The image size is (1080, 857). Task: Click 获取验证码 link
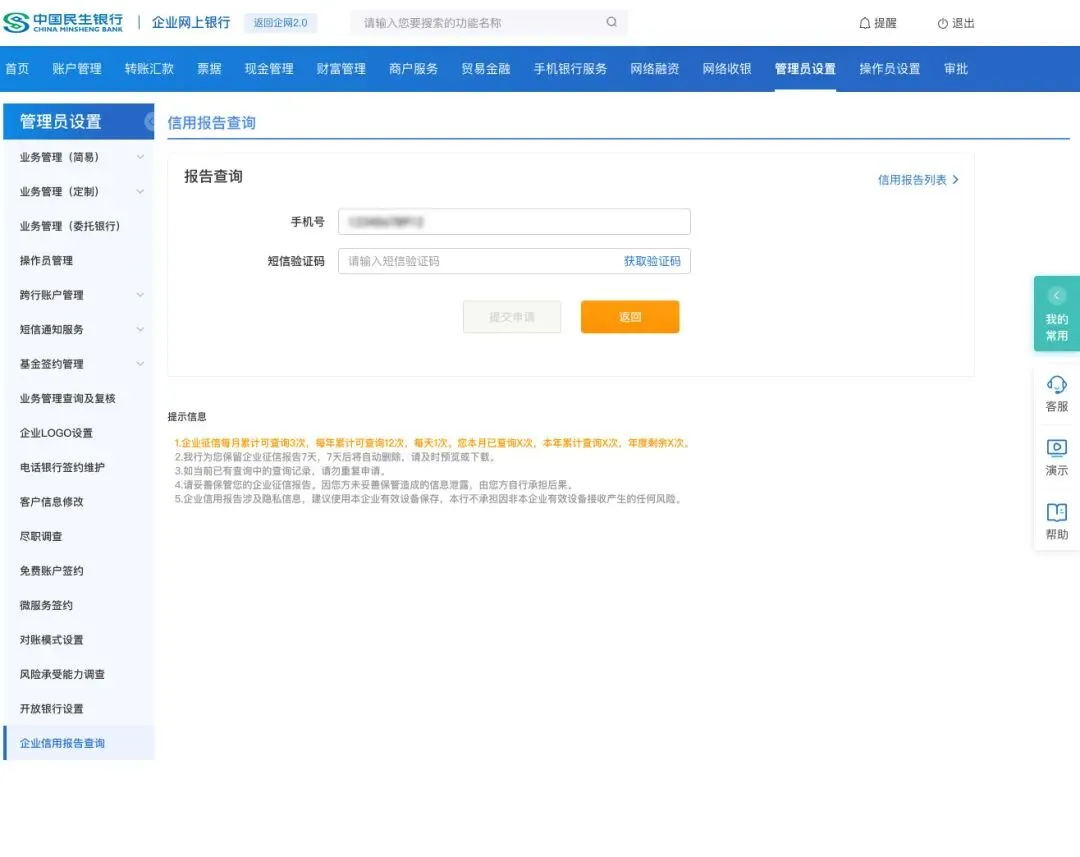(x=652, y=261)
